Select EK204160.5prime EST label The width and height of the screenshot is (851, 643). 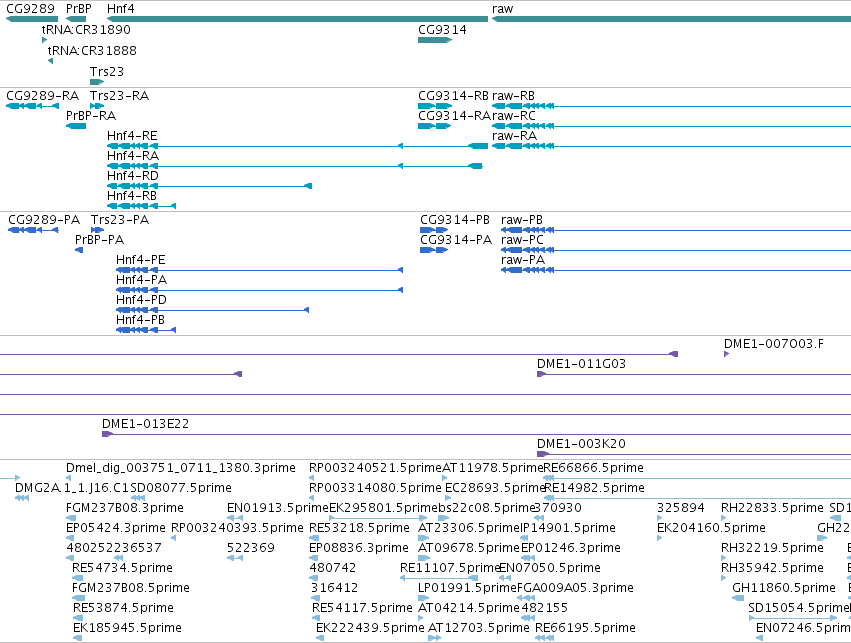tap(711, 528)
